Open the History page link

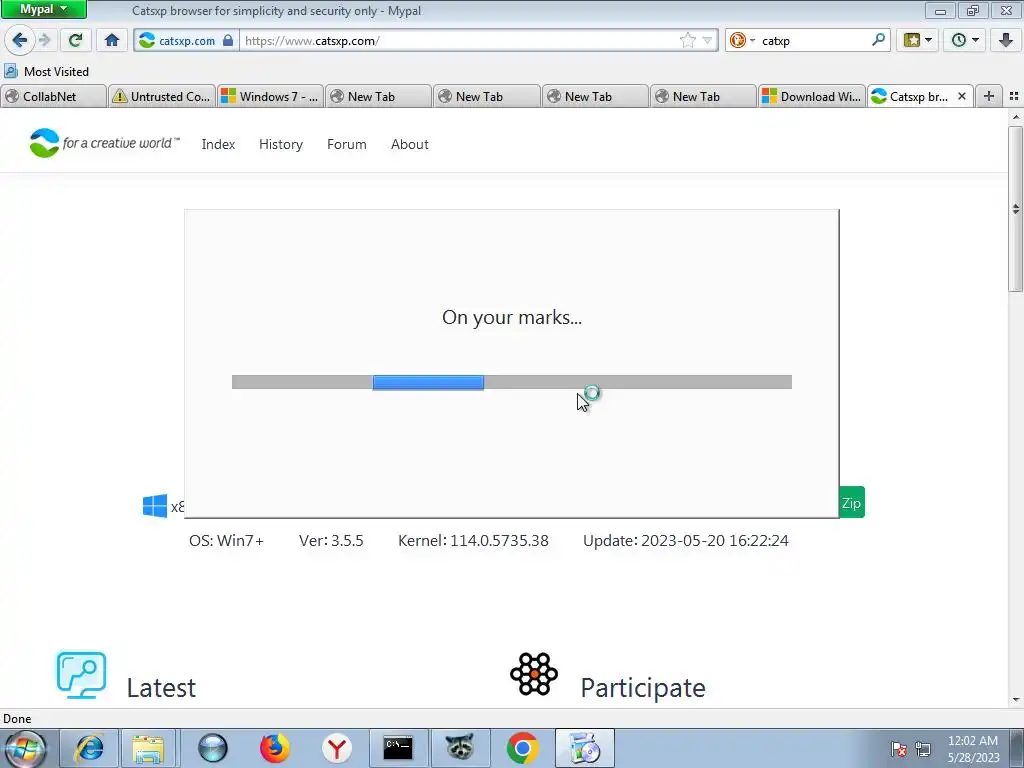point(281,144)
